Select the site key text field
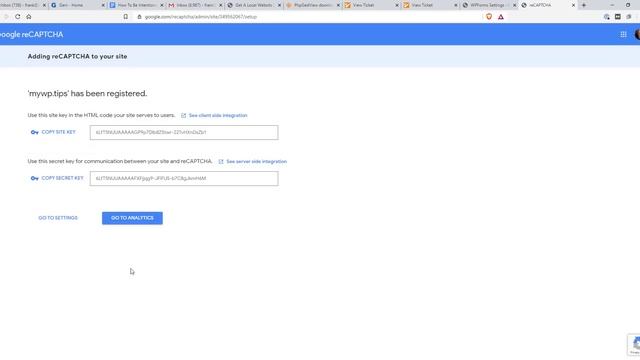This screenshot has height=360, width=640. click(x=184, y=132)
